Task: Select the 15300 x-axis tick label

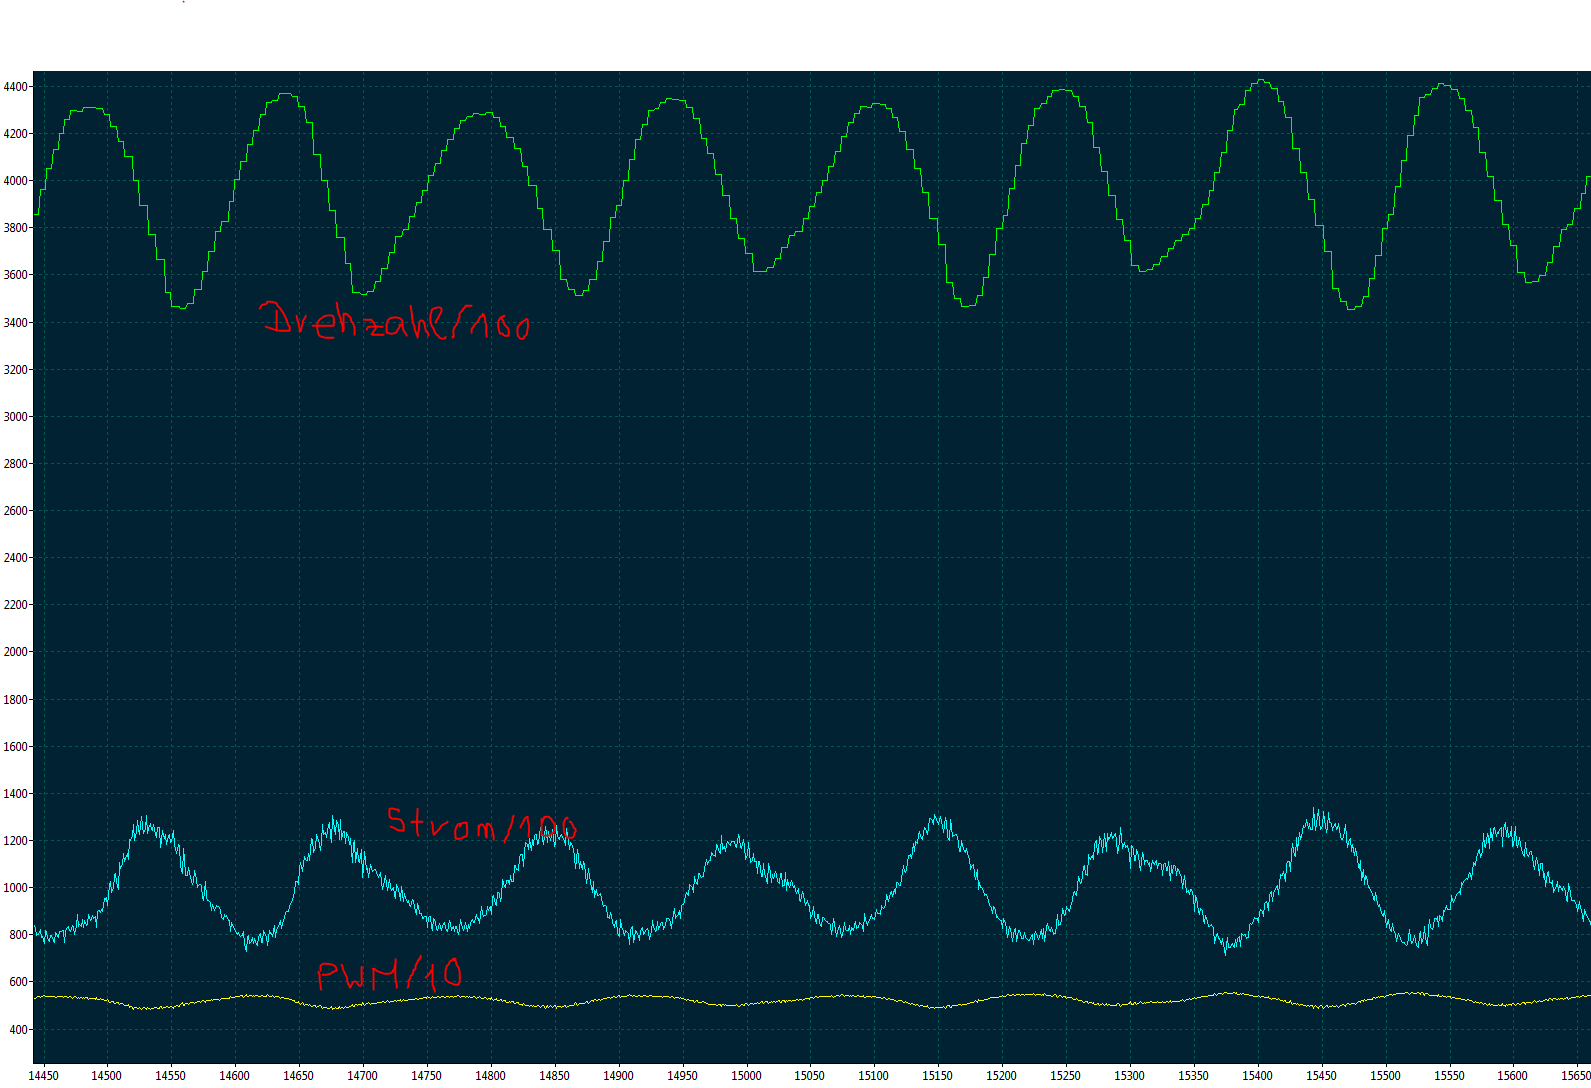Action: (1130, 1076)
